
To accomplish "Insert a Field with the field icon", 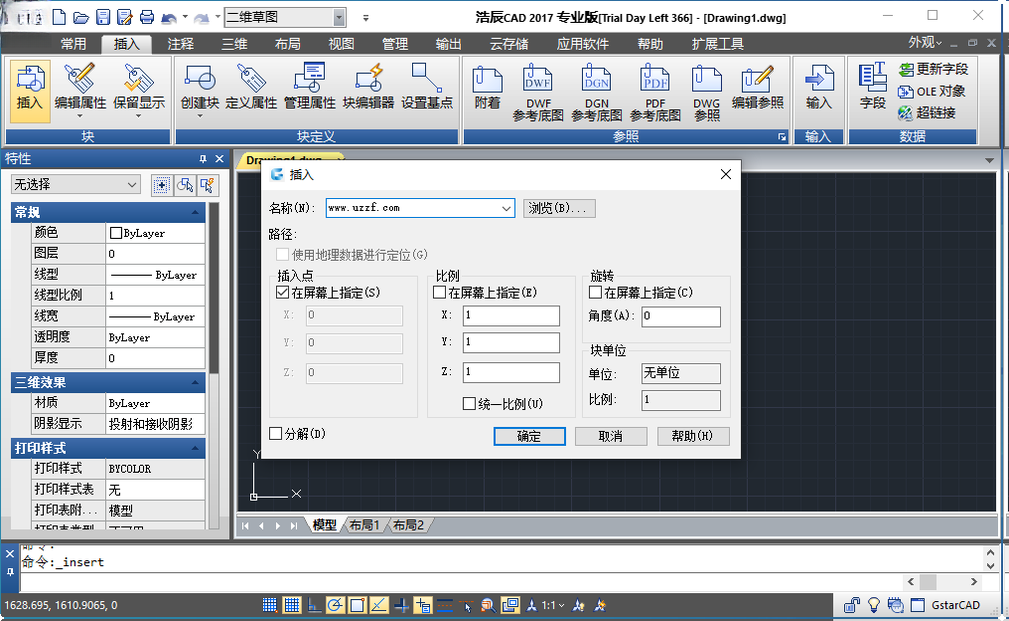I will tap(873, 87).
